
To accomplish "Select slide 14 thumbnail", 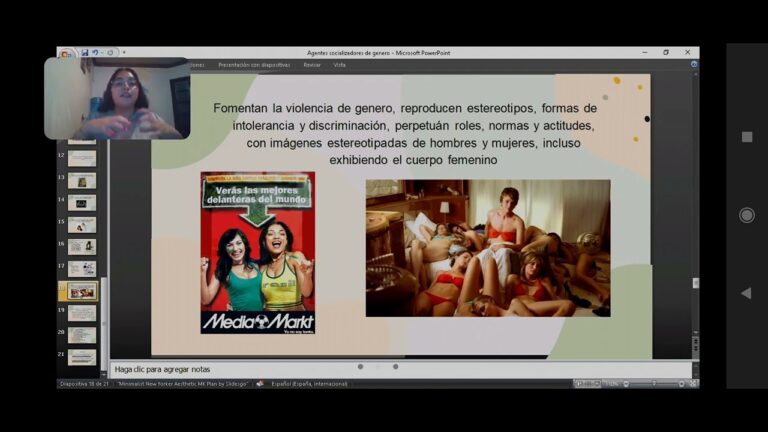I will (82, 203).
